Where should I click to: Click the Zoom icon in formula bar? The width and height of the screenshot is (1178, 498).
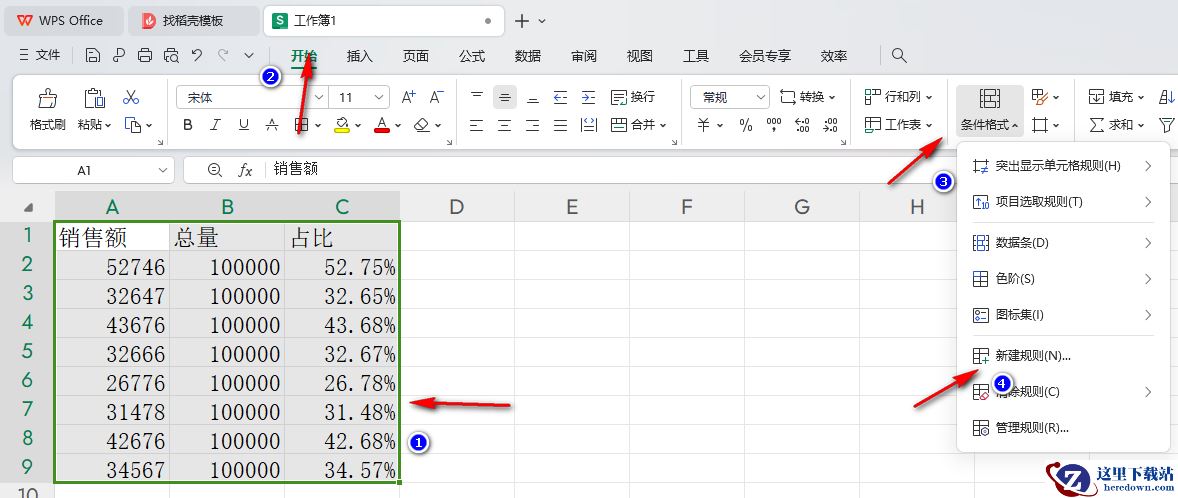pos(215,170)
